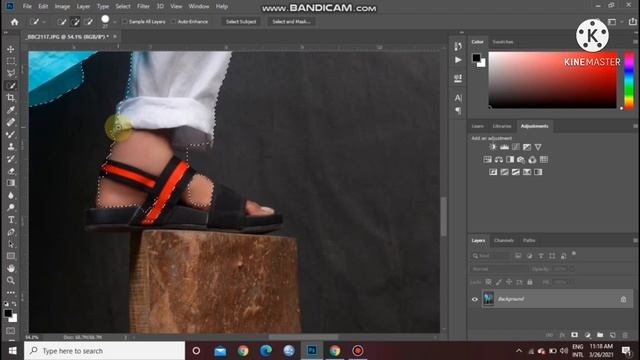Select the Gradient tool
640x360 pixels.
pyautogui.click(x=11, y=183)
